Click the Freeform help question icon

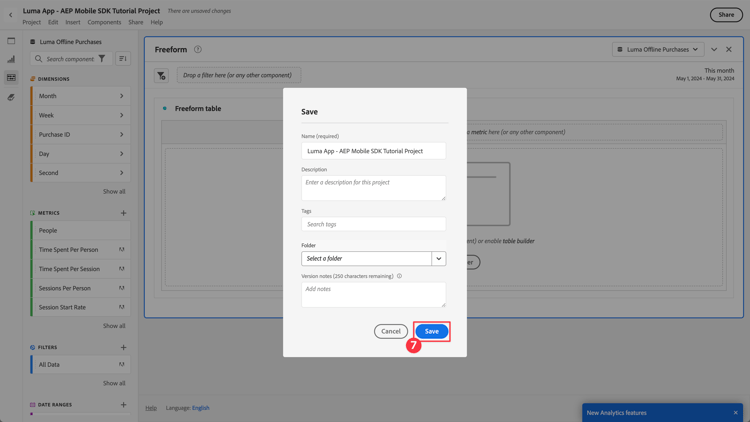(x=198, y=49)
